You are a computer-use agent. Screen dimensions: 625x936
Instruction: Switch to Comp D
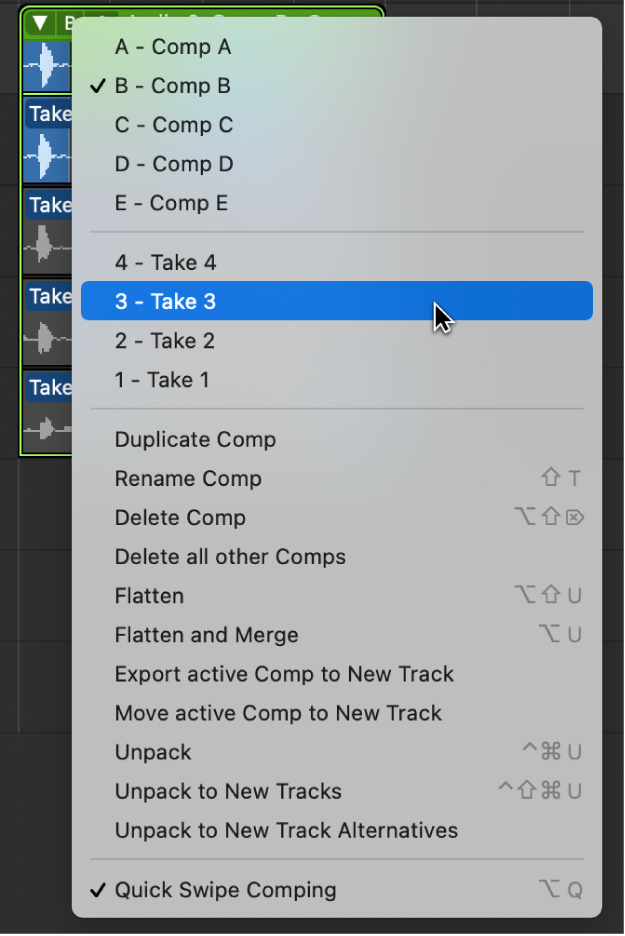coord(173,164)
